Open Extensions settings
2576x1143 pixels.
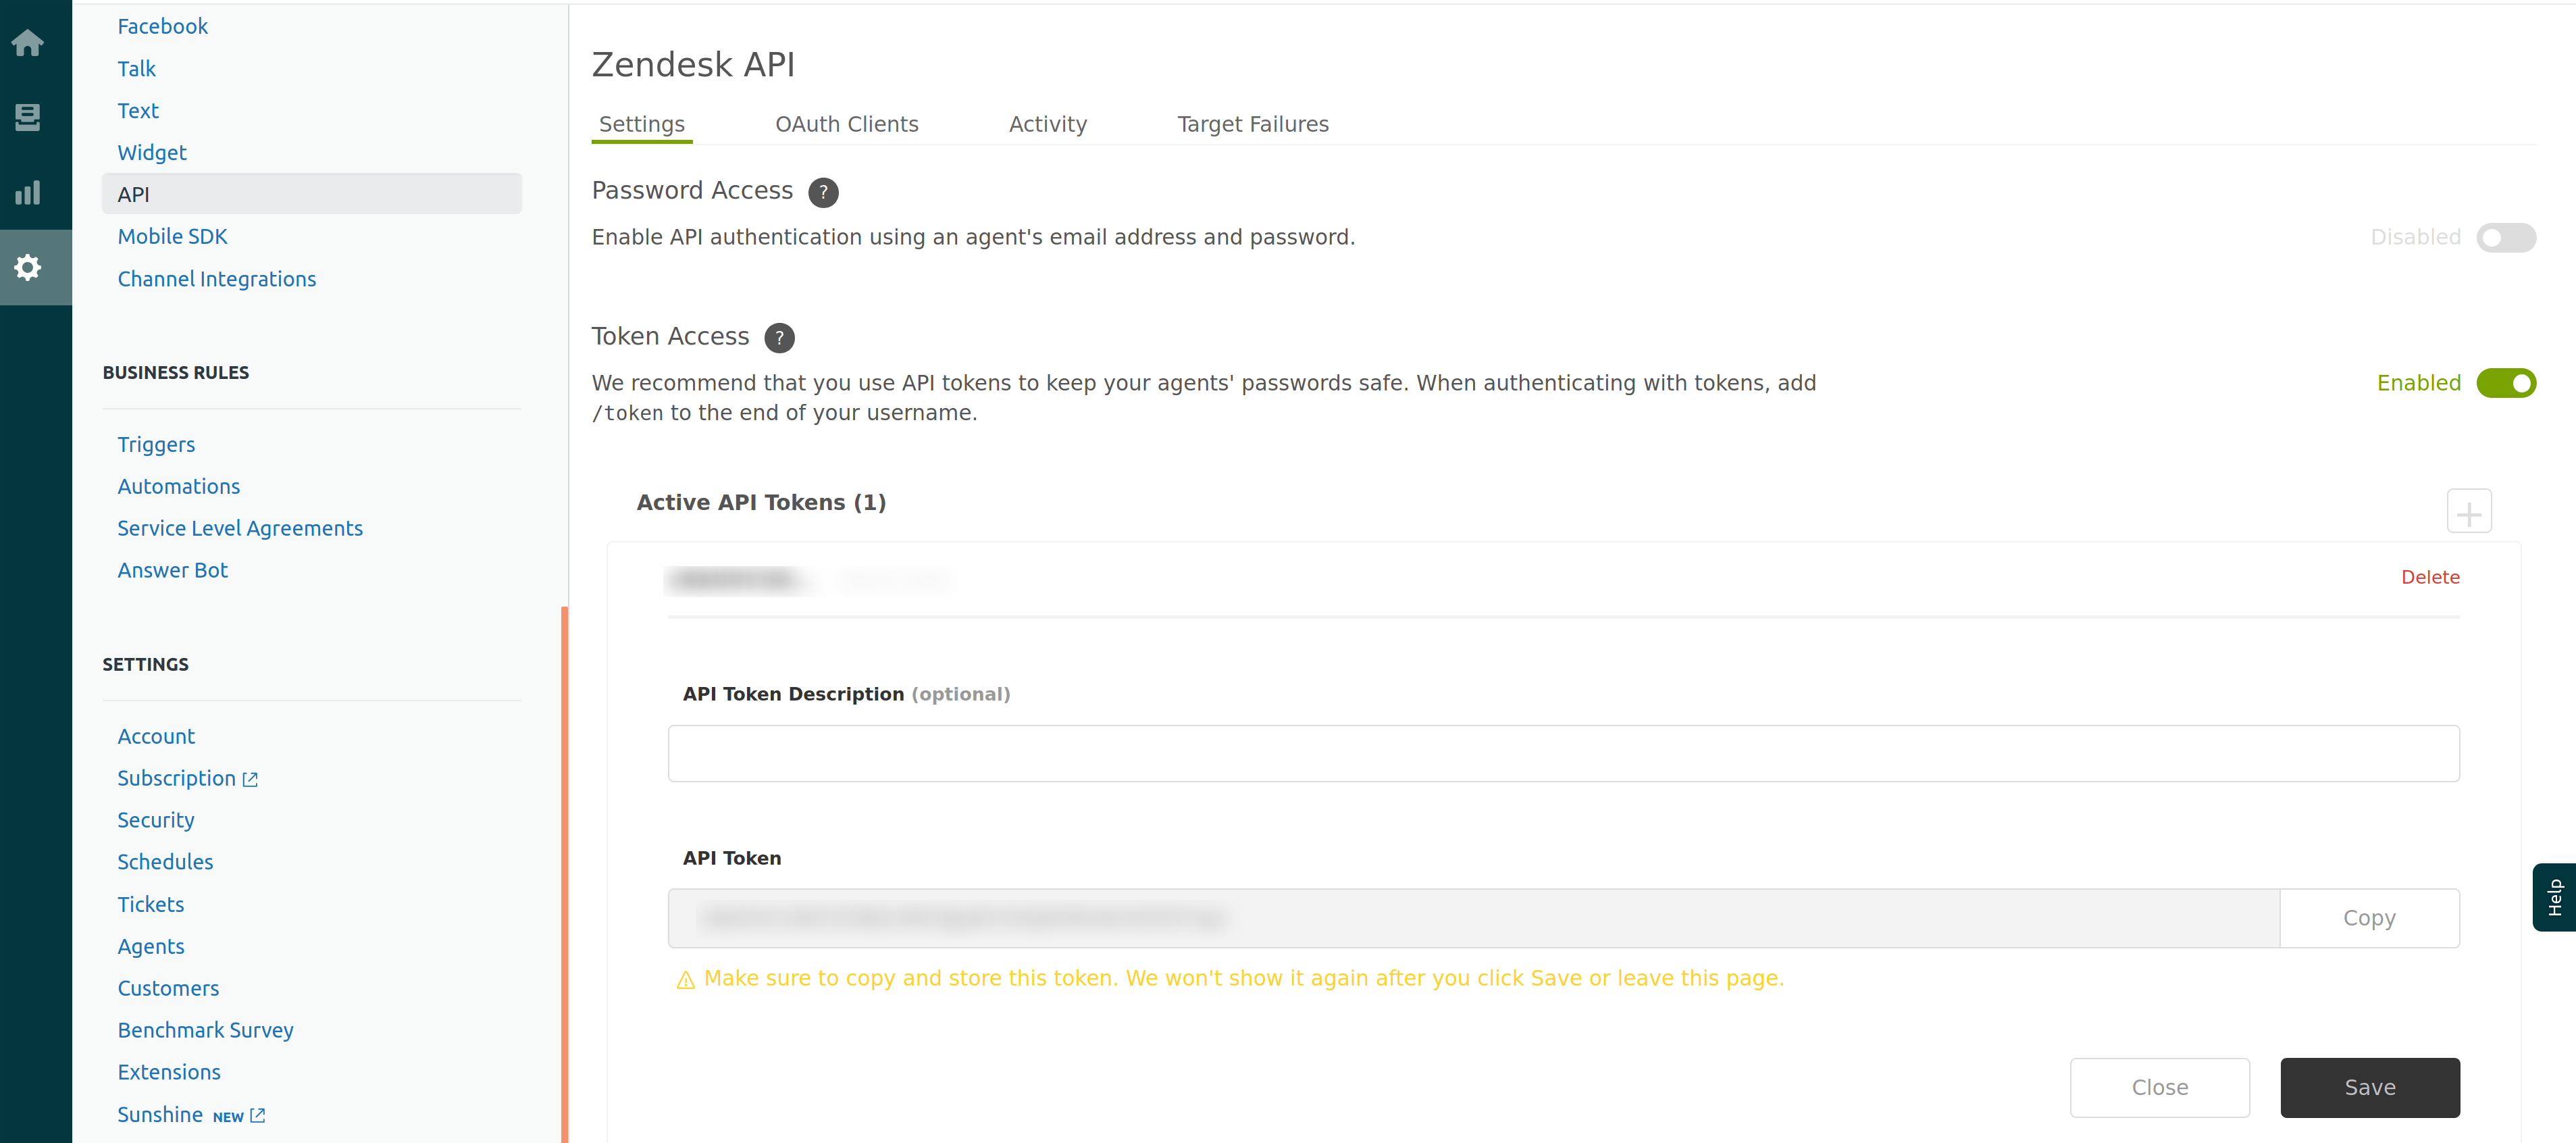tap(169, 1073)
